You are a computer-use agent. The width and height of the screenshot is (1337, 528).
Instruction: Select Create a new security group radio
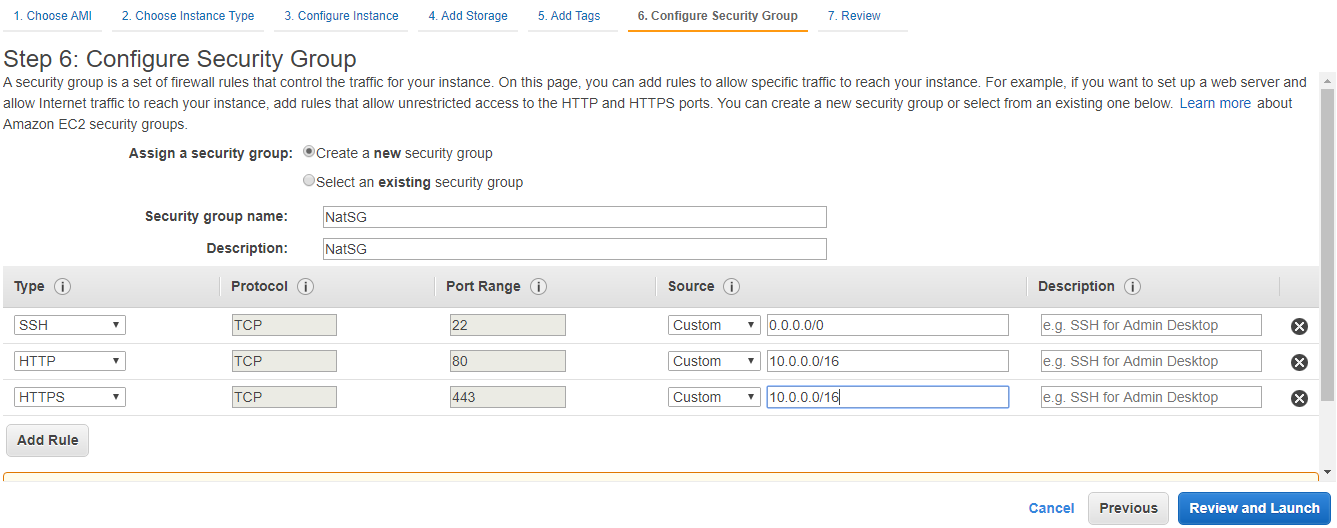[309, 153]
